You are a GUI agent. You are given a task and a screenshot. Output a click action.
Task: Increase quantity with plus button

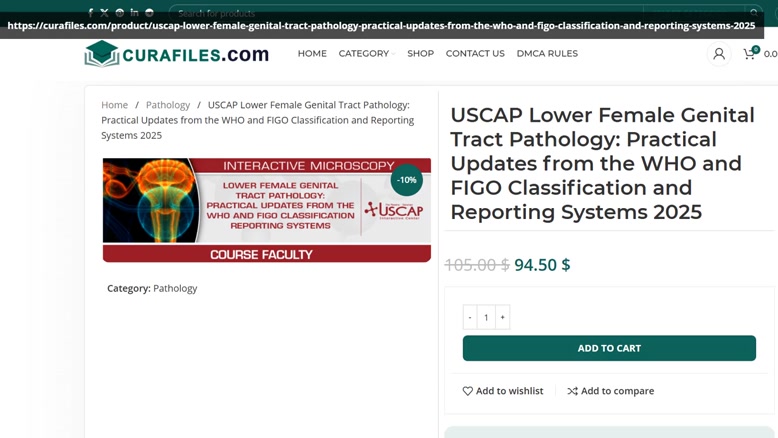[x=502, y=317]
